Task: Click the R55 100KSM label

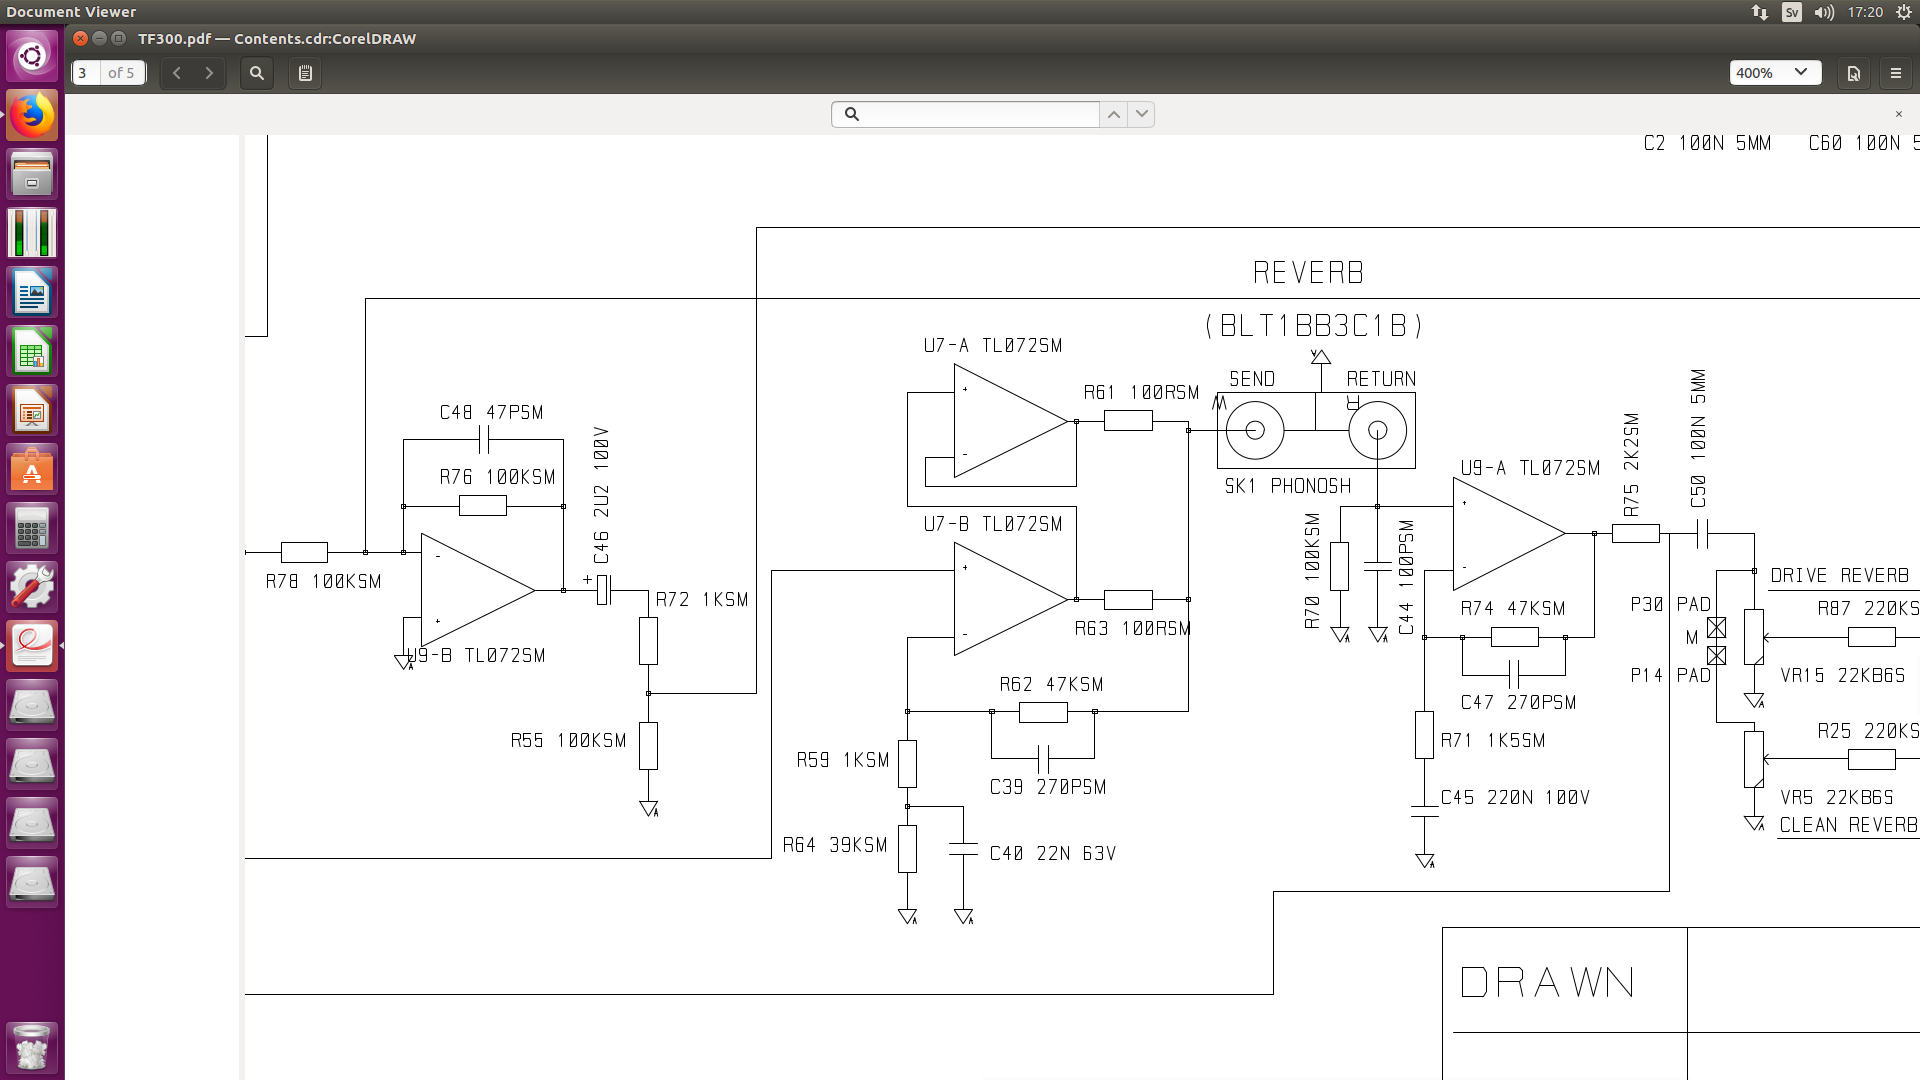Action: click(x=568, y=741)
